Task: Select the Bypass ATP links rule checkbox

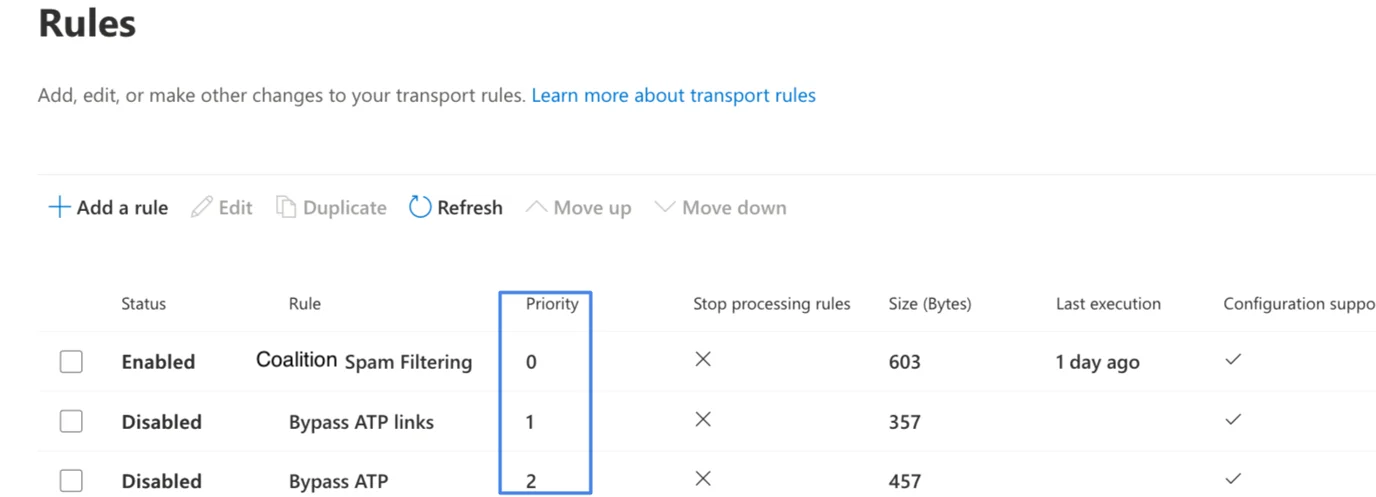Action: click(71, 421)
